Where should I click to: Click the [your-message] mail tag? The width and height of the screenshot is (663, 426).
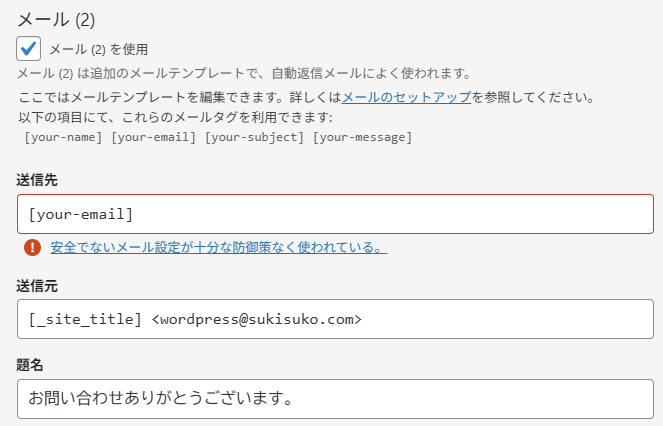pyautogui.click(x=363, y=136)
